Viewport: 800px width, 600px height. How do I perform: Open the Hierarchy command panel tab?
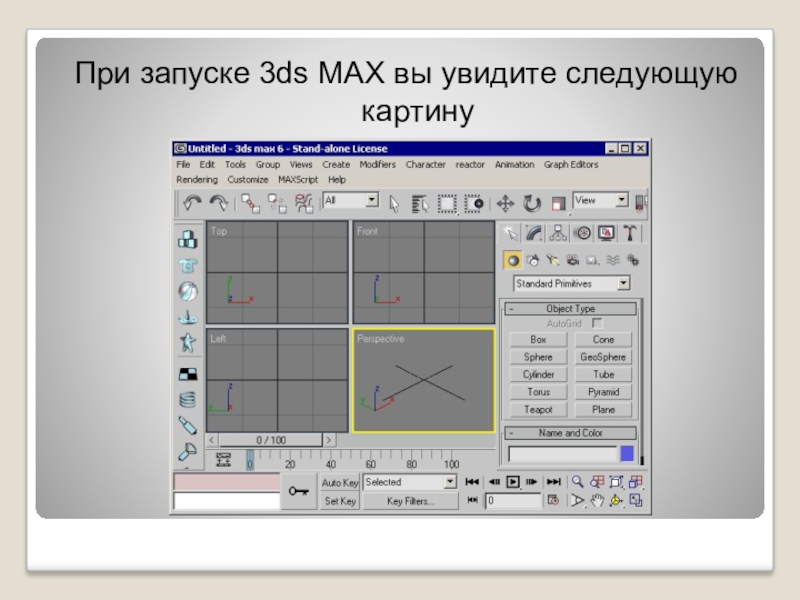(558, 233)
